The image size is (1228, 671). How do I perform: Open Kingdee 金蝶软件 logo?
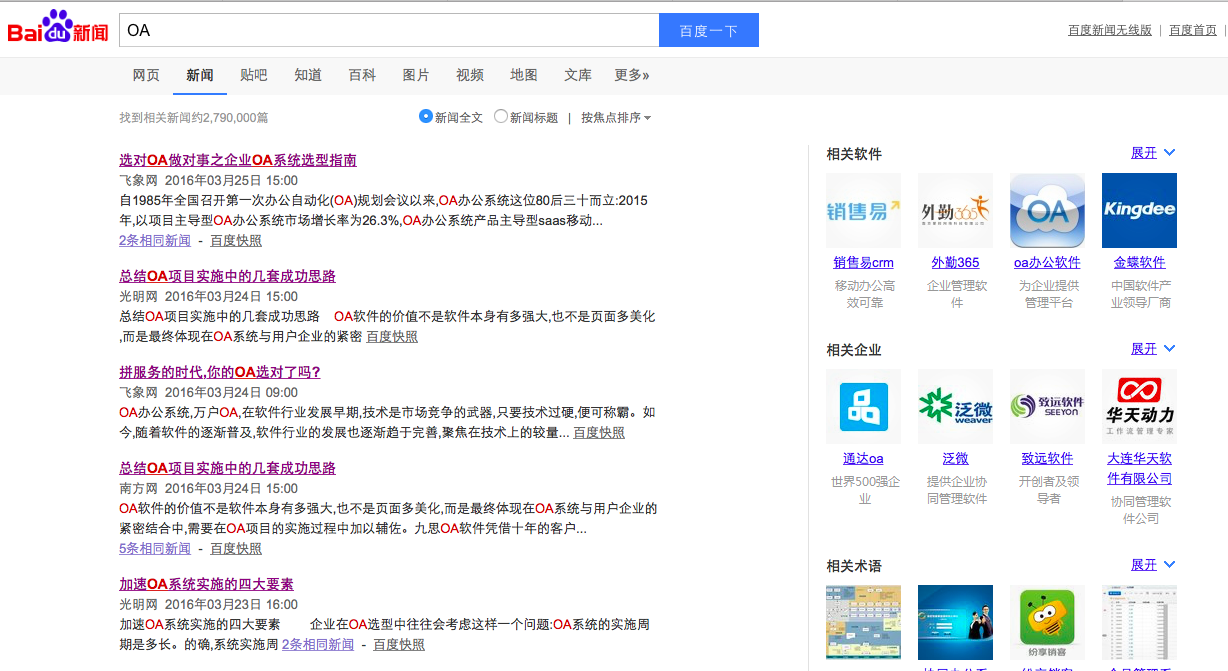1139,210
